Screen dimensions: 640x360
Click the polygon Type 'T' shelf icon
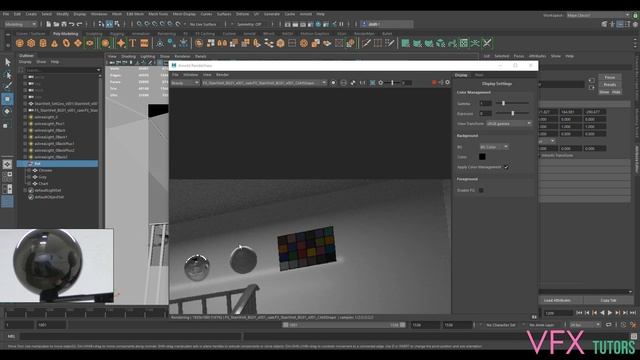click(x=133, y=43)
